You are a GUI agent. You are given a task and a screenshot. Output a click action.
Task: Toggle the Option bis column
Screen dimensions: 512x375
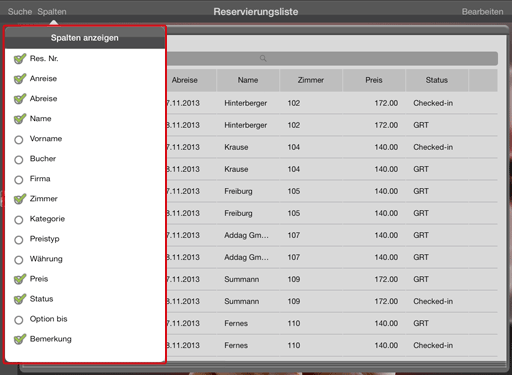click(19, 320)
